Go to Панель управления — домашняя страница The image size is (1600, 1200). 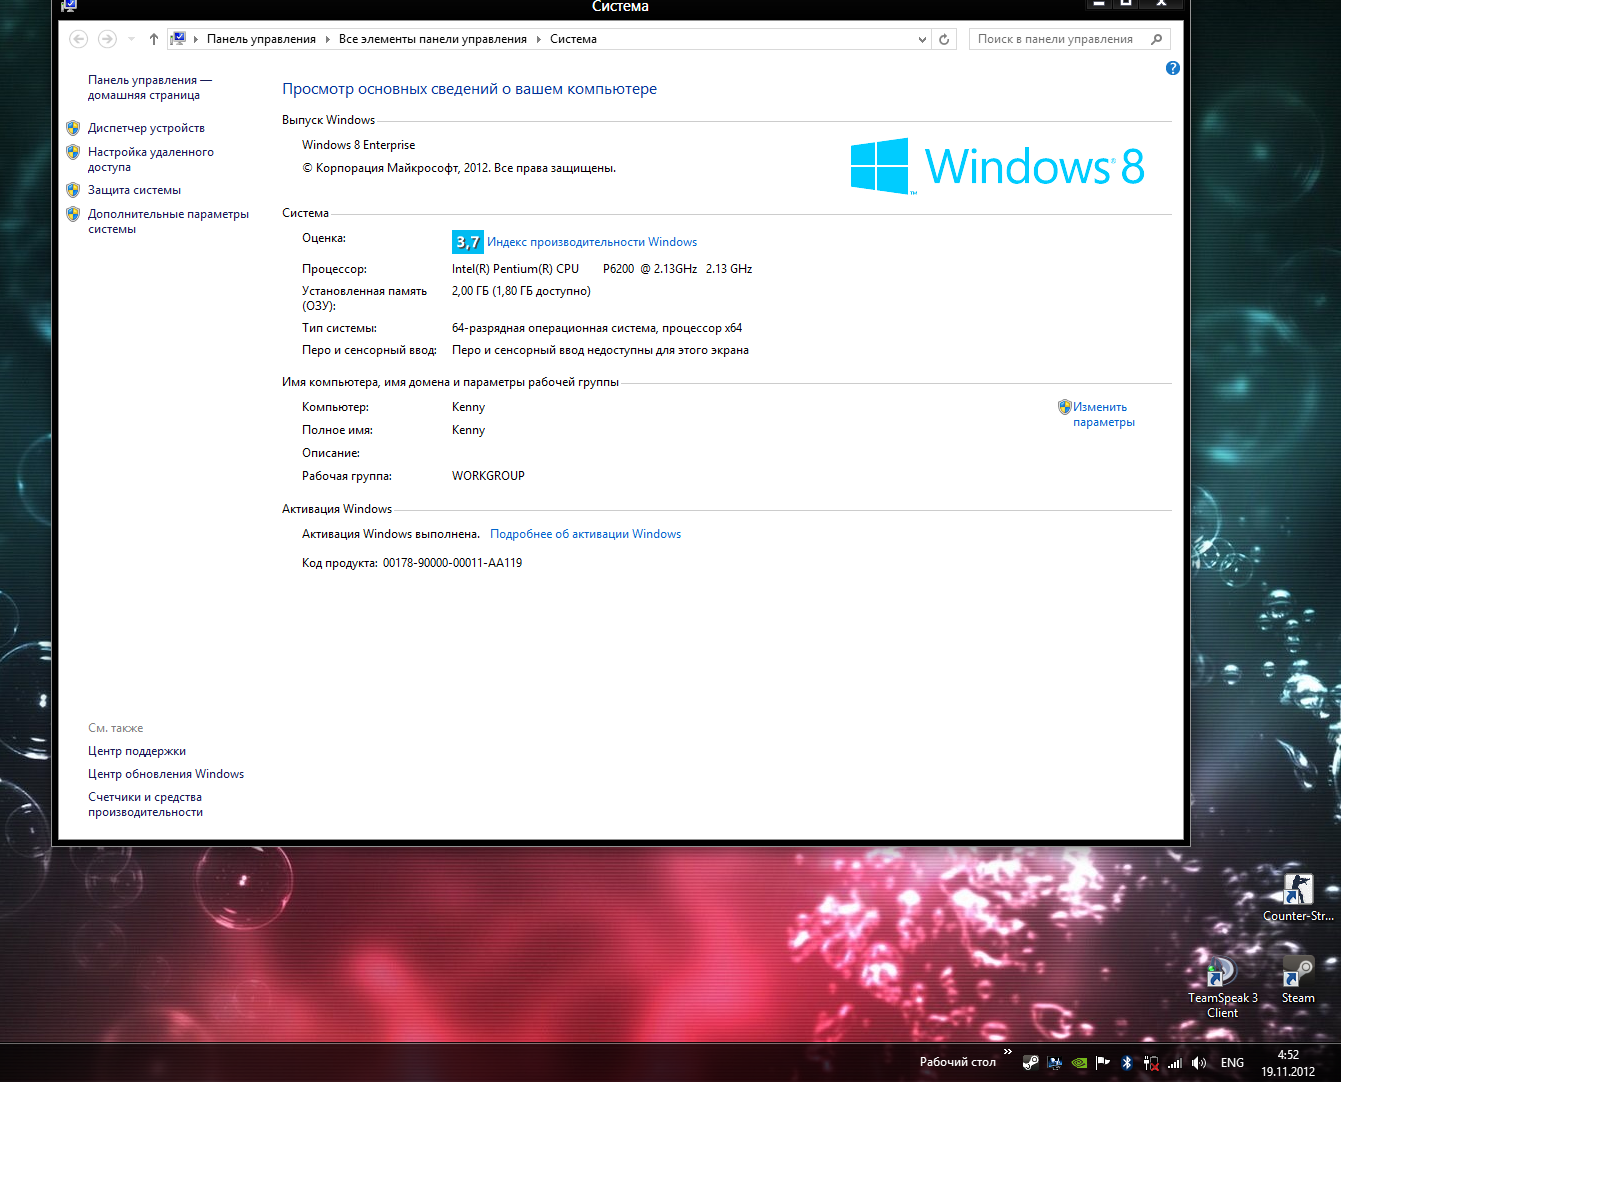coord(150,87)
